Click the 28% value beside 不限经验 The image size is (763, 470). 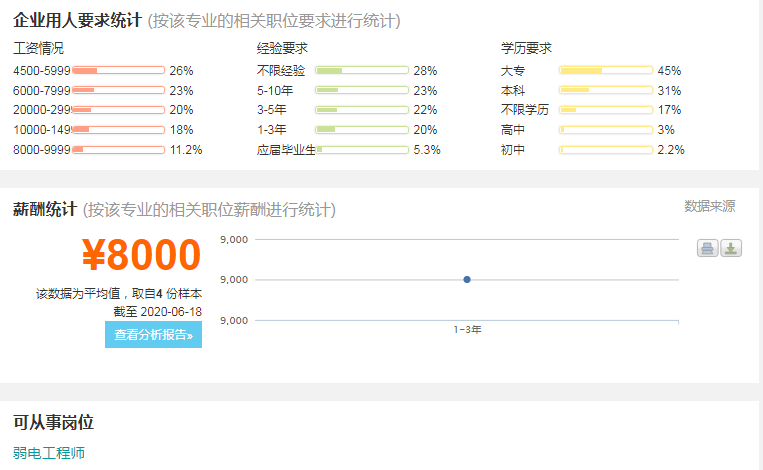425,71
